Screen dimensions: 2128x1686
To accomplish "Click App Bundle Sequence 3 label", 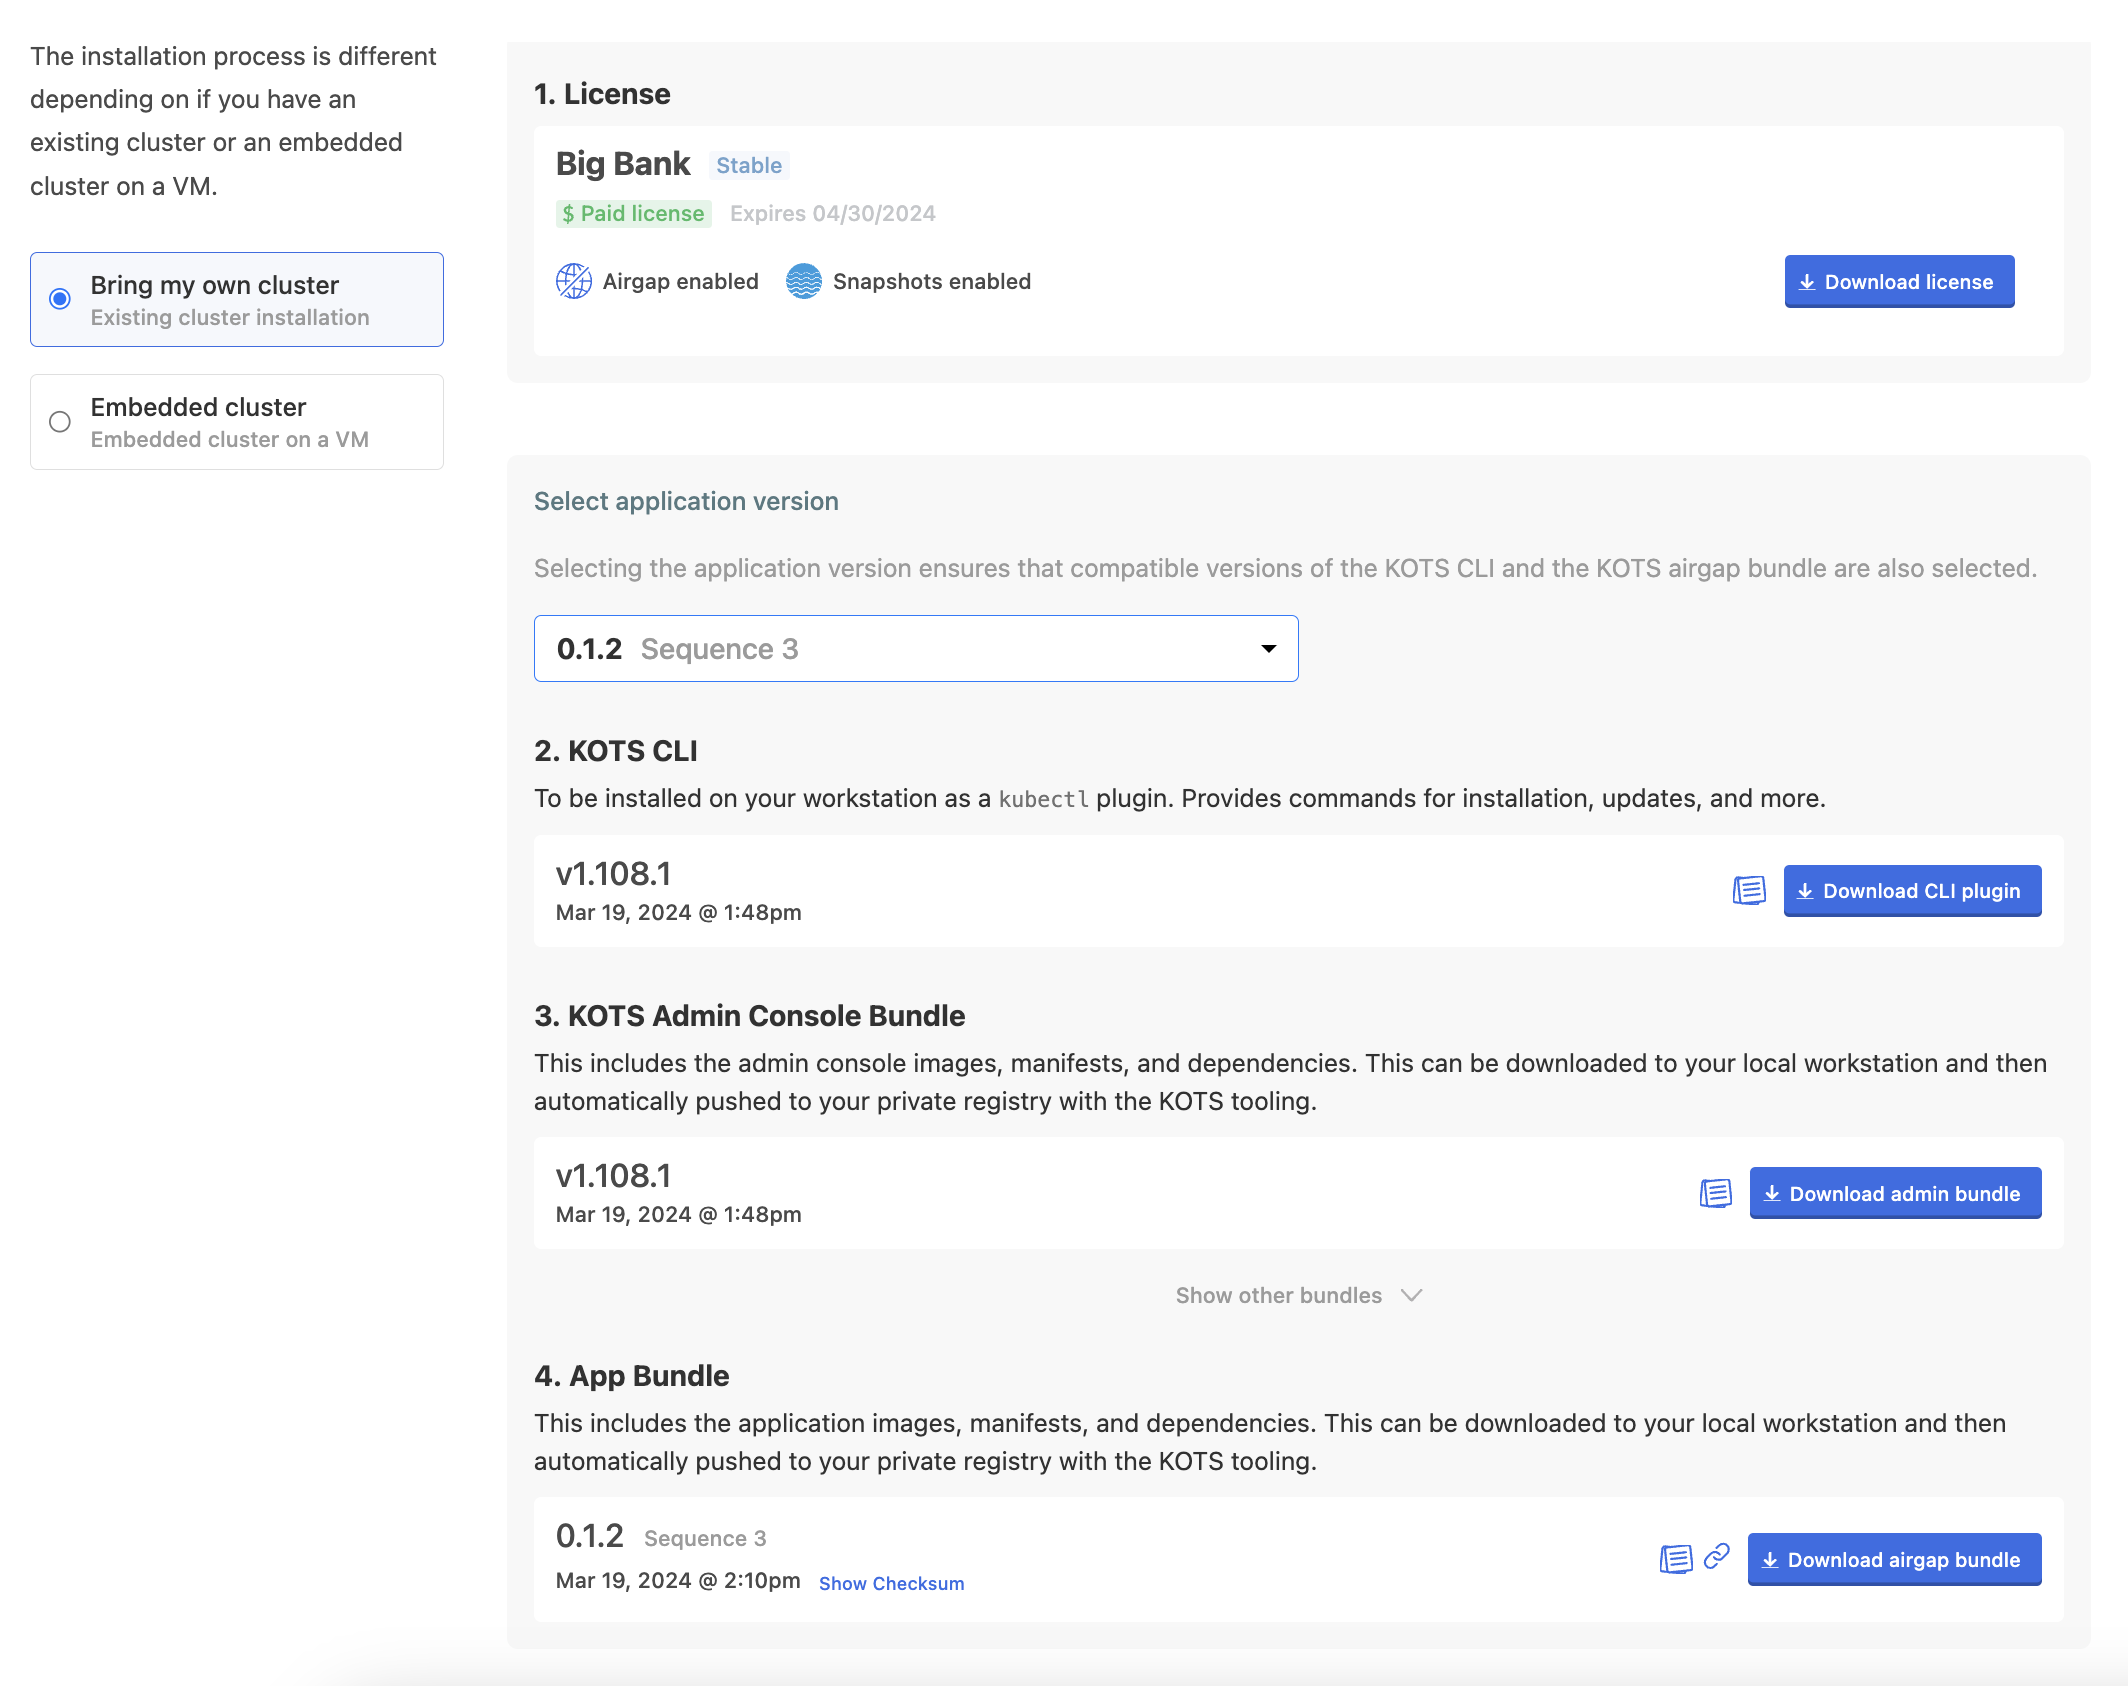I will pos(705,1538).
